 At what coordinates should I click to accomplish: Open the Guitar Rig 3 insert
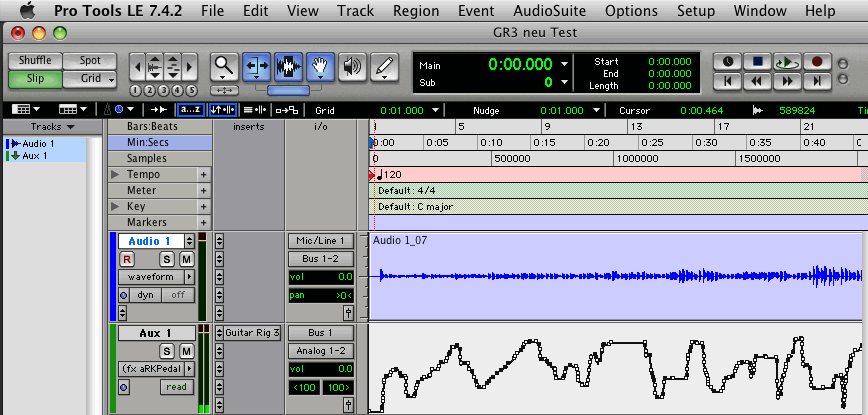tap(252, 333)
